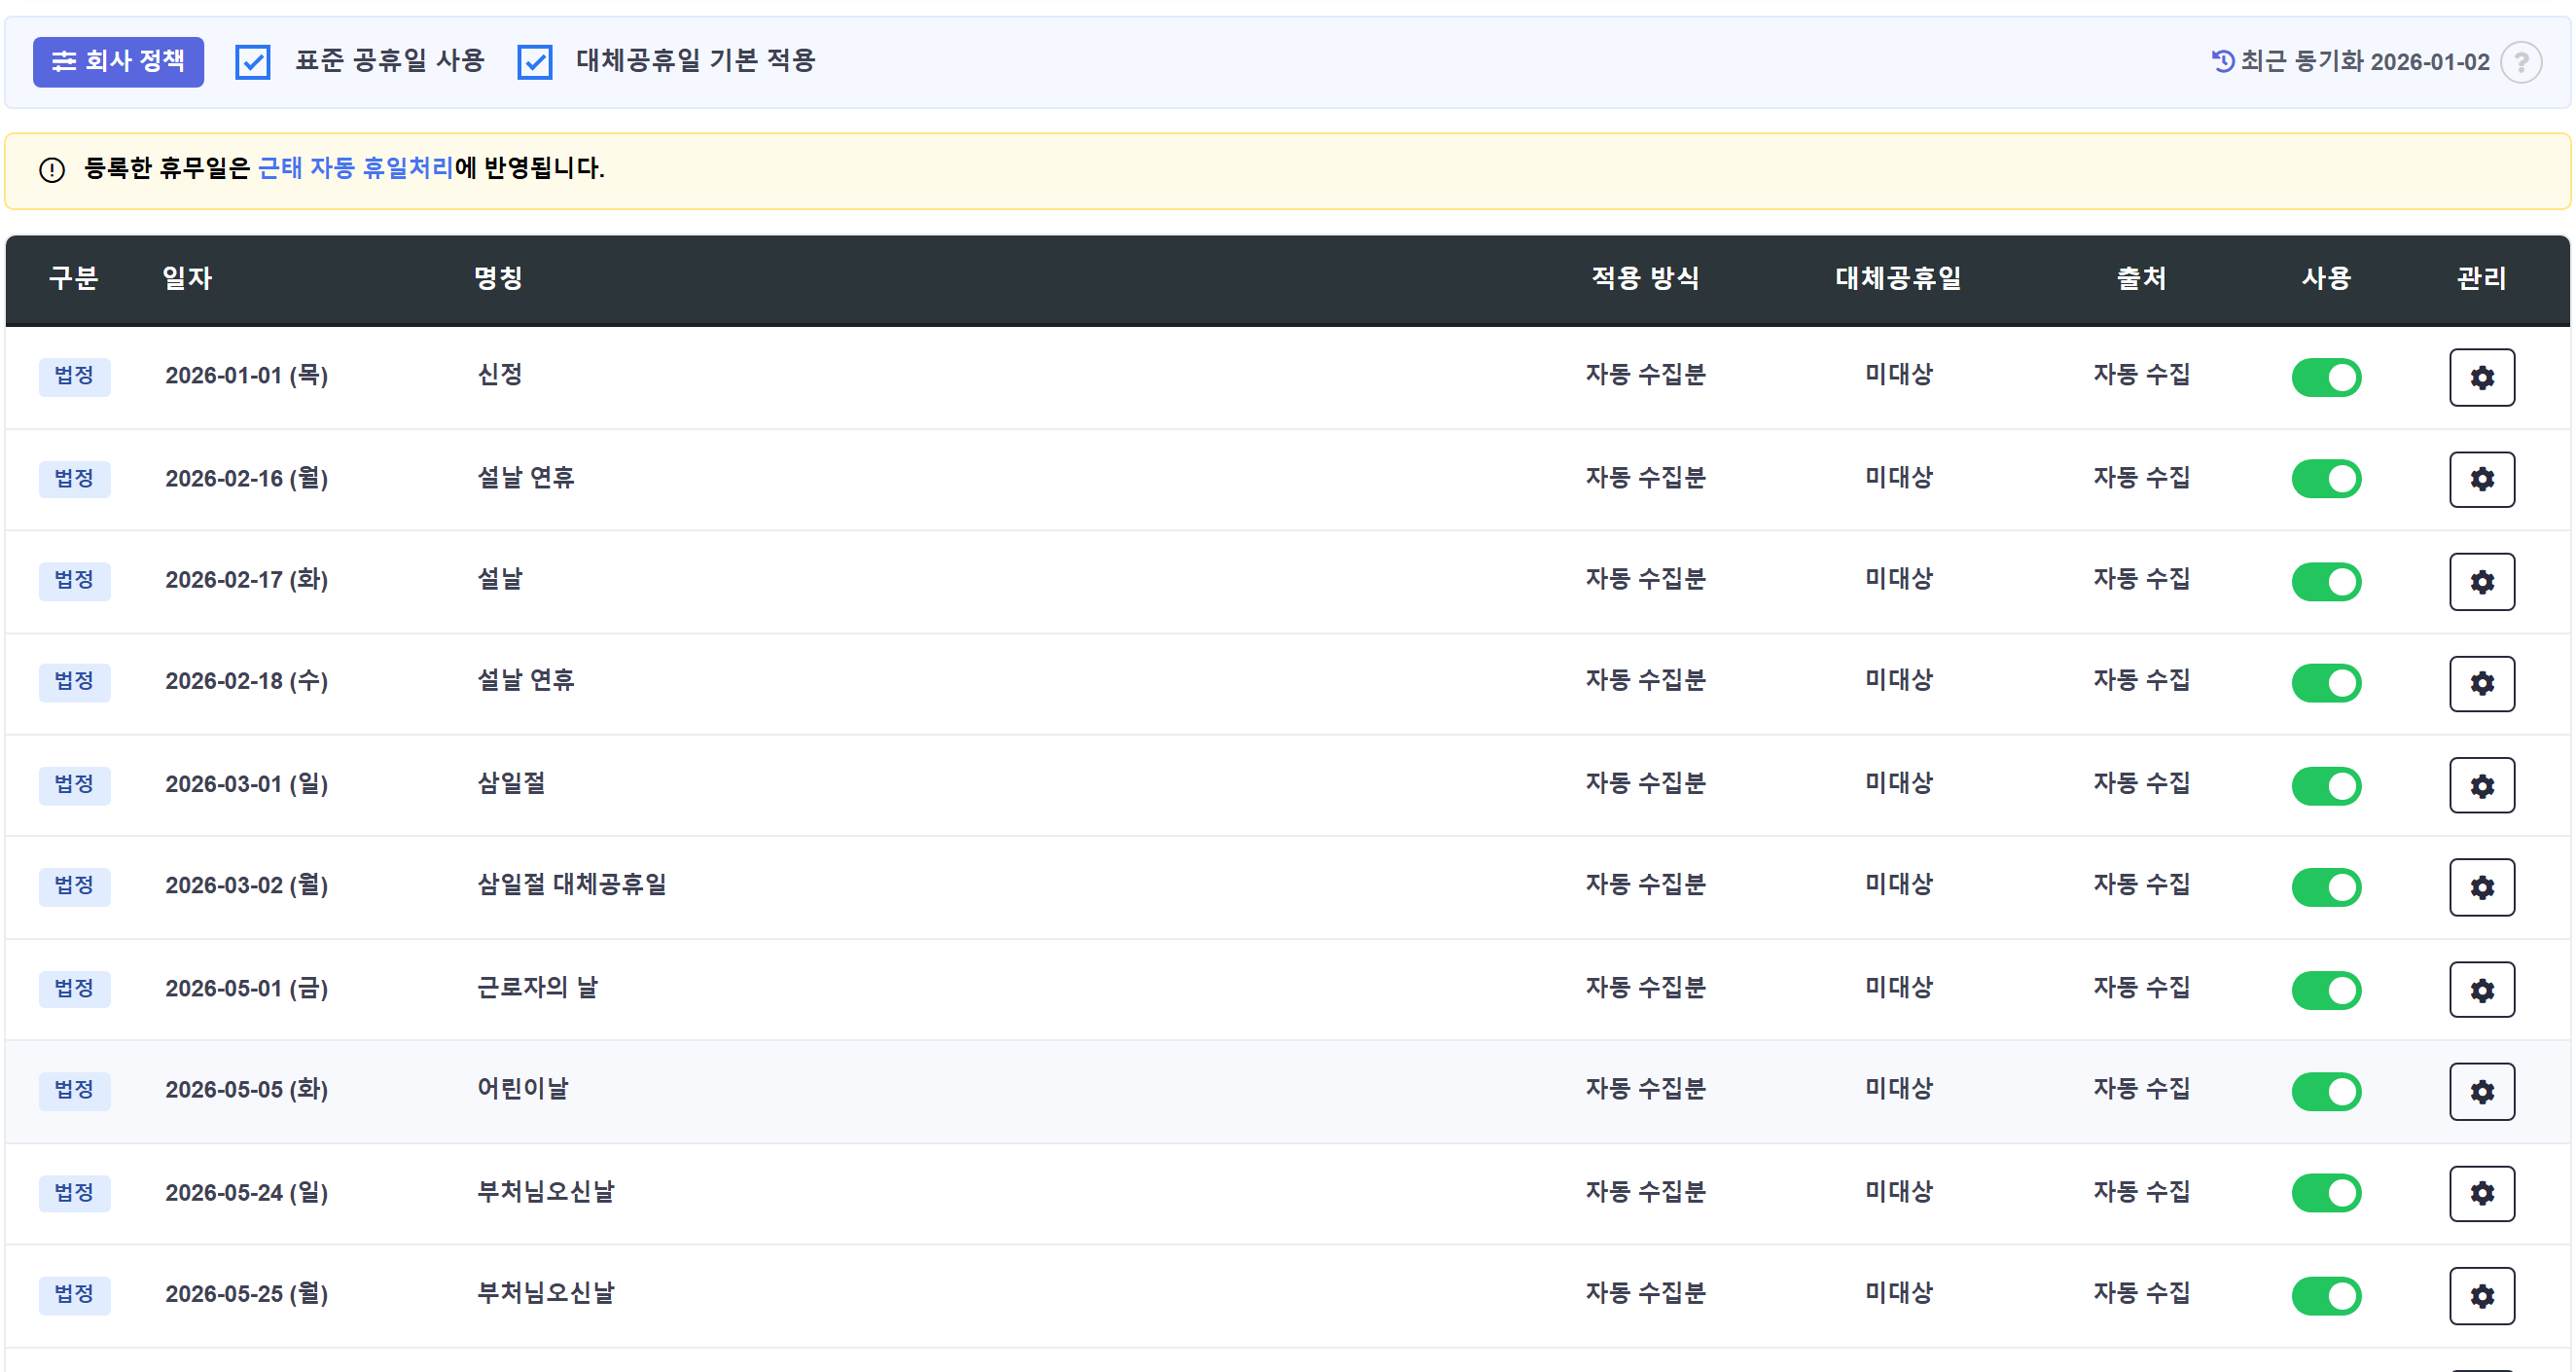Click the 최근 동기화 2026-01-02 text
The width and height of the screenshot is (2576, 1372).
pyautogui.click(x=2364, y=61)
